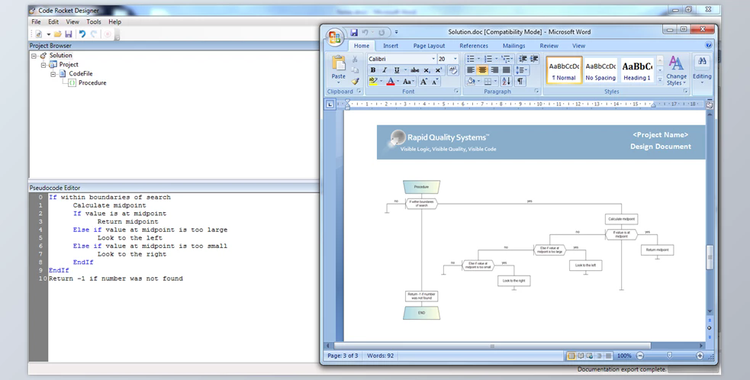Toggle Center alignment in Word
The image size is (750, 380).
tap(482, 70)
